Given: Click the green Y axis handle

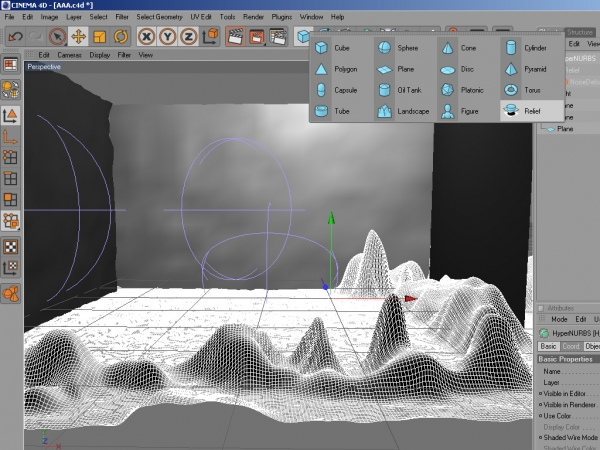Looking at the screenshot, I should (331, 218).
